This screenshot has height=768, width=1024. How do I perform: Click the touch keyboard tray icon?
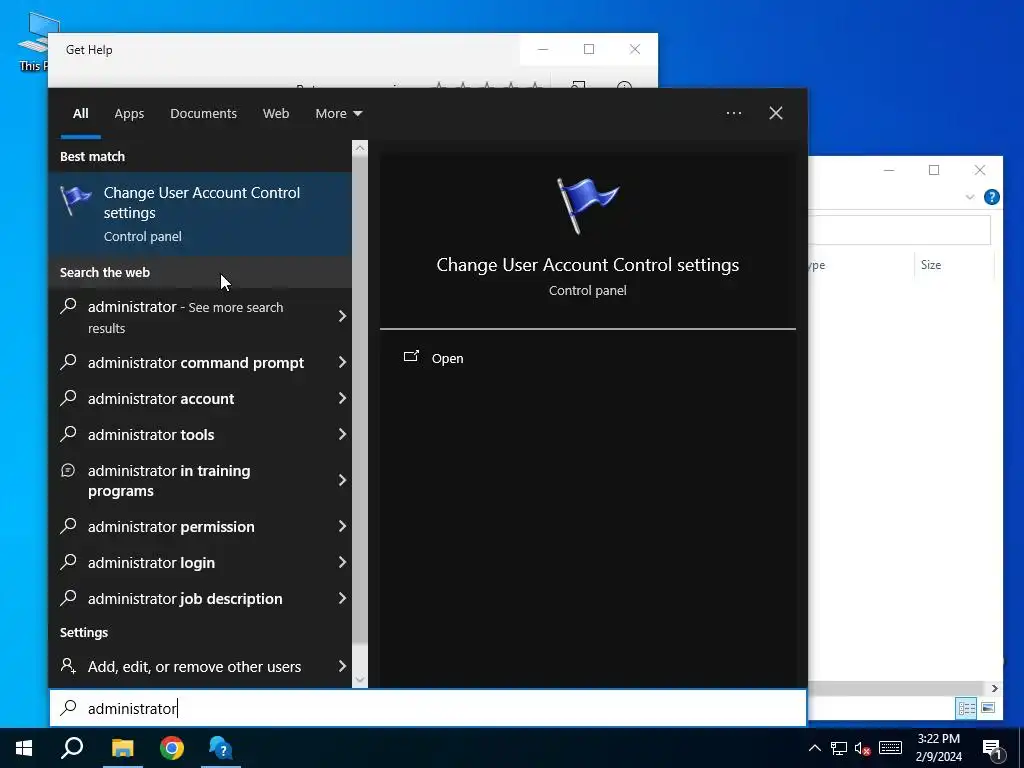click(890, 748)
